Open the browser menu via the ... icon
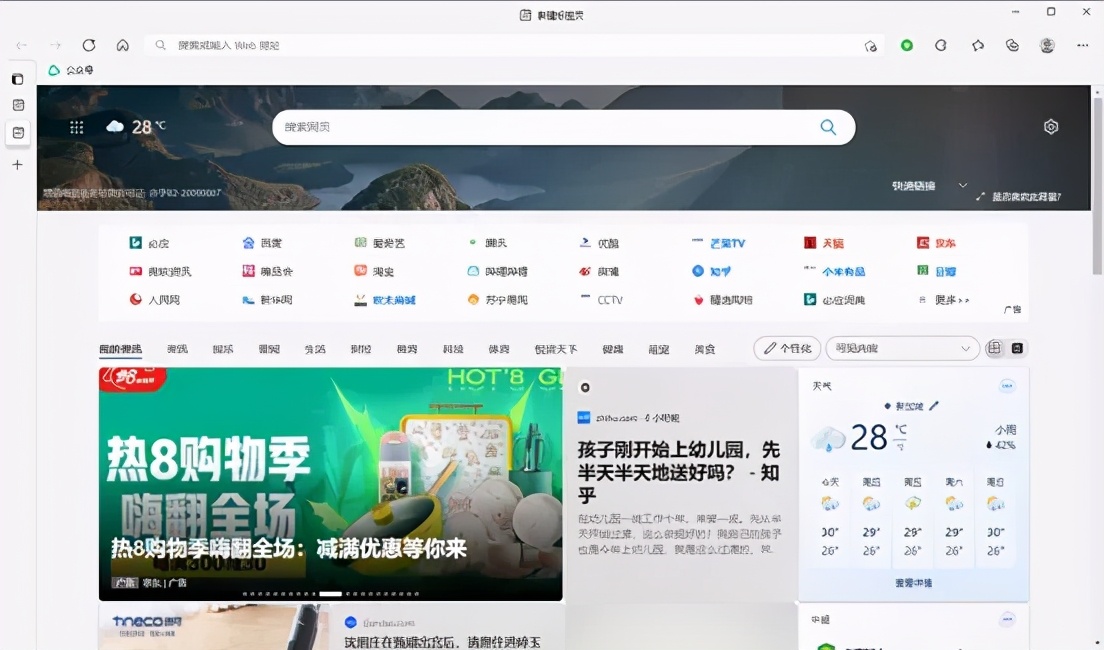The image size is (1104, 650). (1082, 45)
